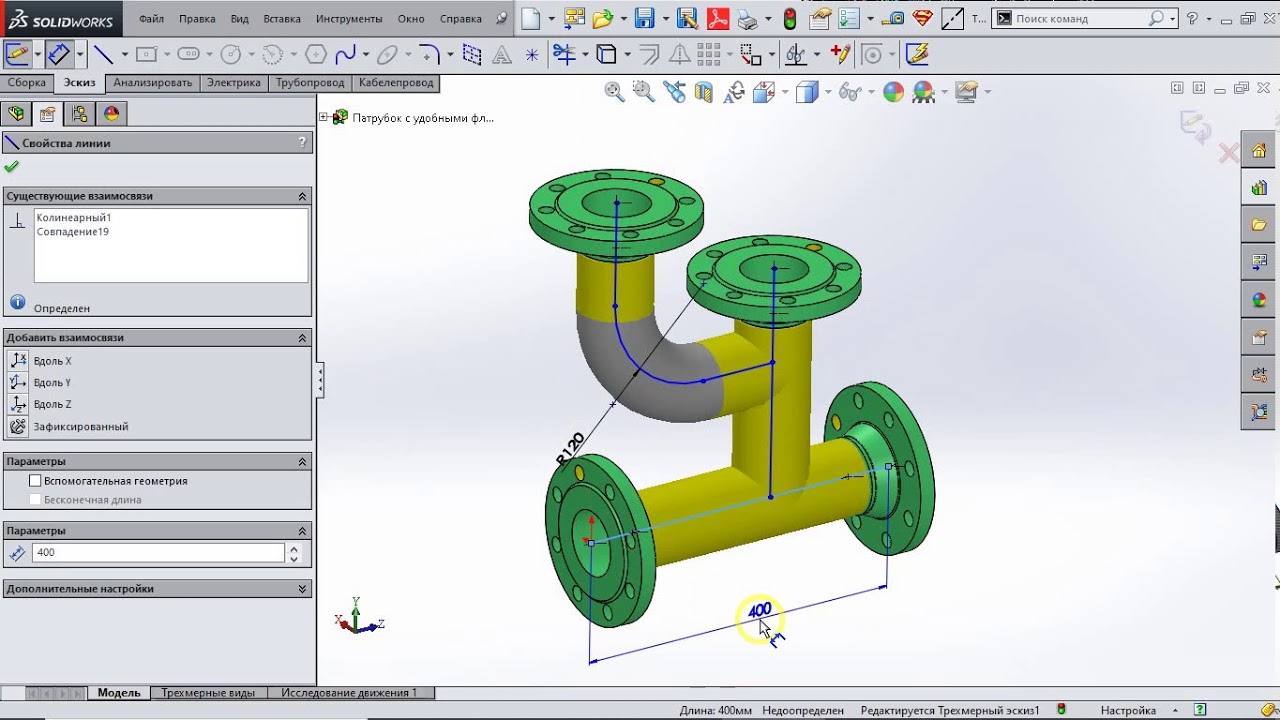Screen dimensions: 1280x720
Task: Click the Rebuild traffic light icon
Action: 790,18
